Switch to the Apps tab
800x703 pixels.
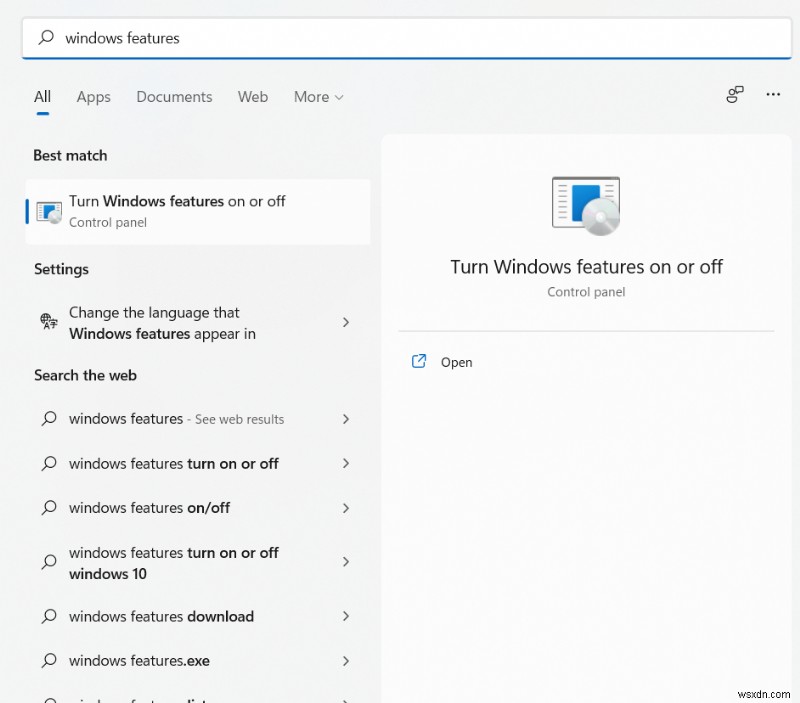(x=93, y=97)
